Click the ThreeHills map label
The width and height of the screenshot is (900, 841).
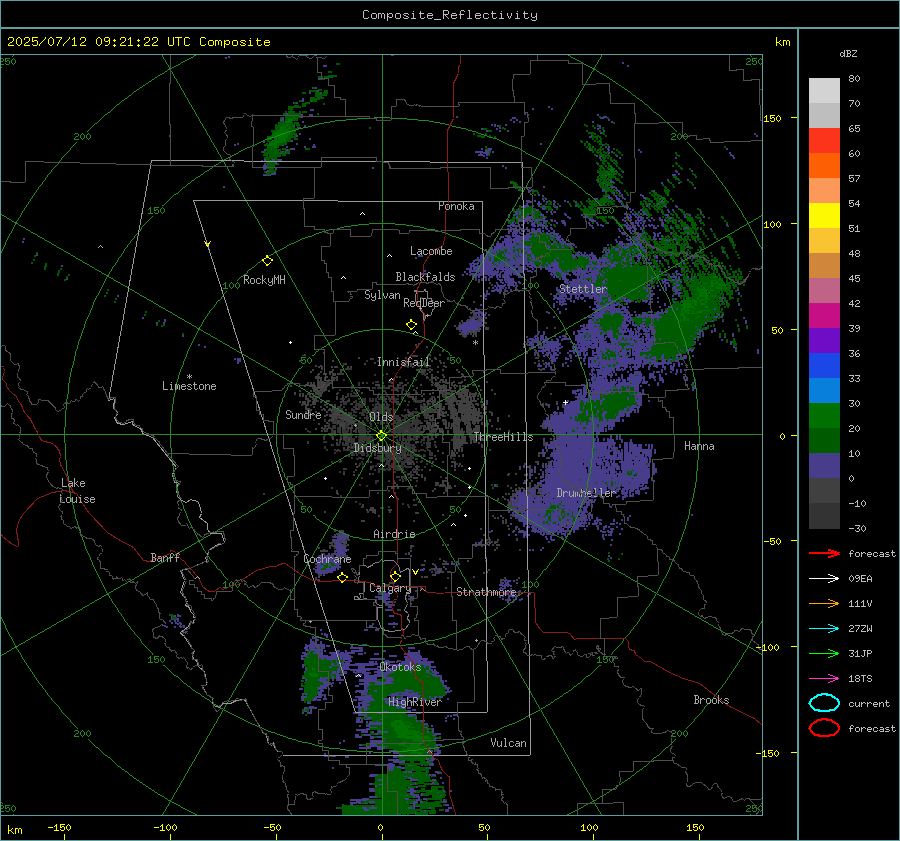[x=503, y=437]
